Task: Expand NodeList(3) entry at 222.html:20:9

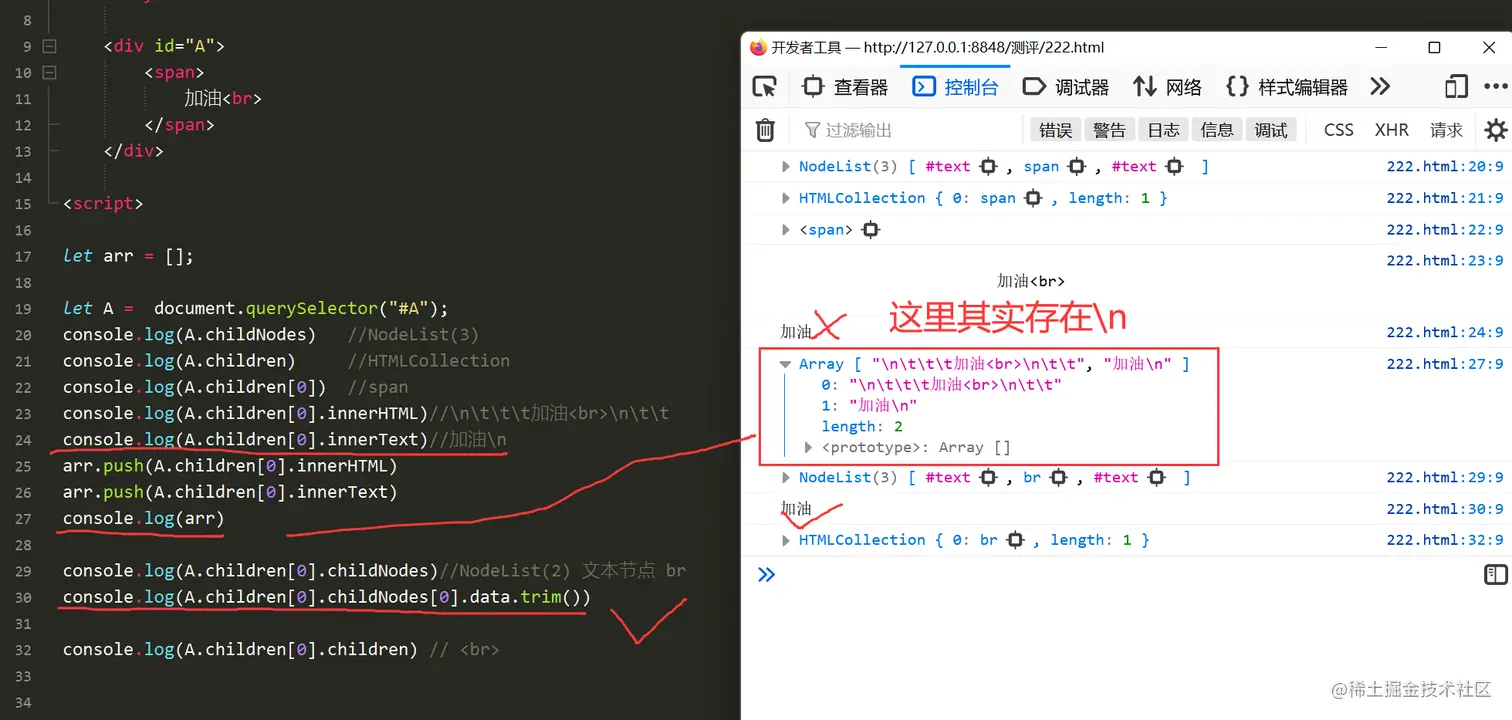Action: point(786,167)
